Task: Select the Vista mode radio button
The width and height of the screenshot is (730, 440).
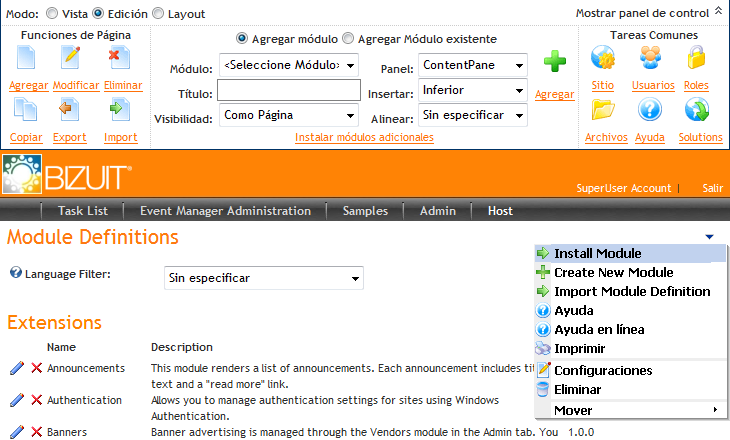Action: pos(54,14)
